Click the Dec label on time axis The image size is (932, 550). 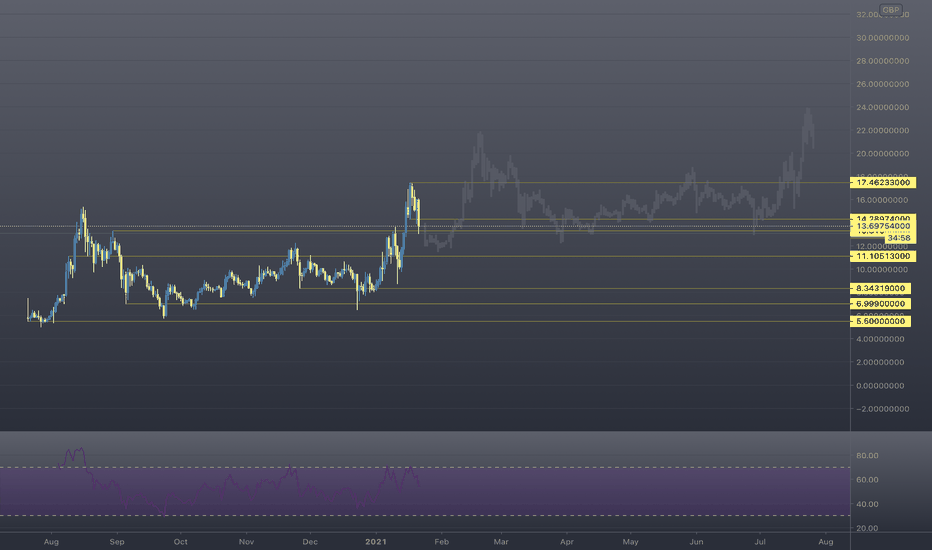coord(310,542)
